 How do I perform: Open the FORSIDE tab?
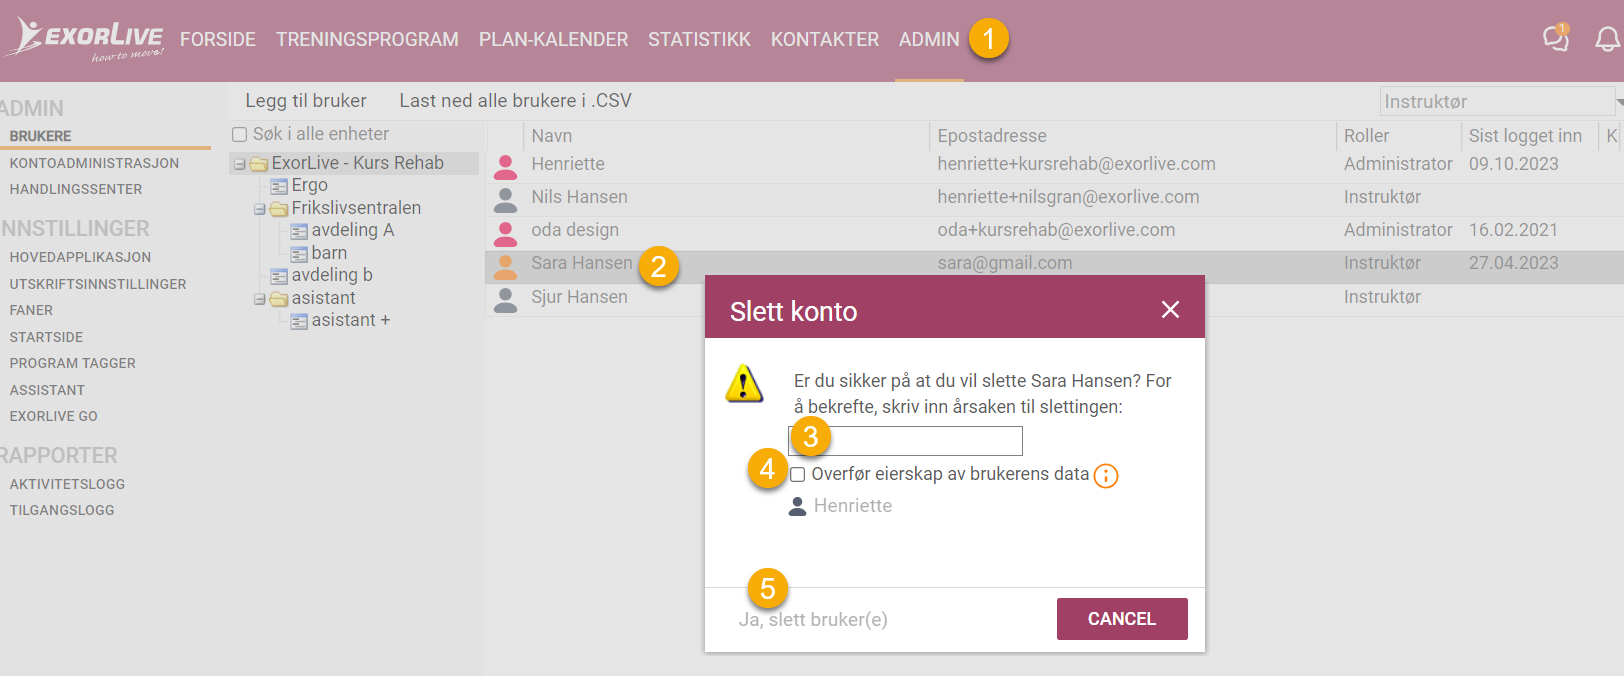[x=218, y=39]
